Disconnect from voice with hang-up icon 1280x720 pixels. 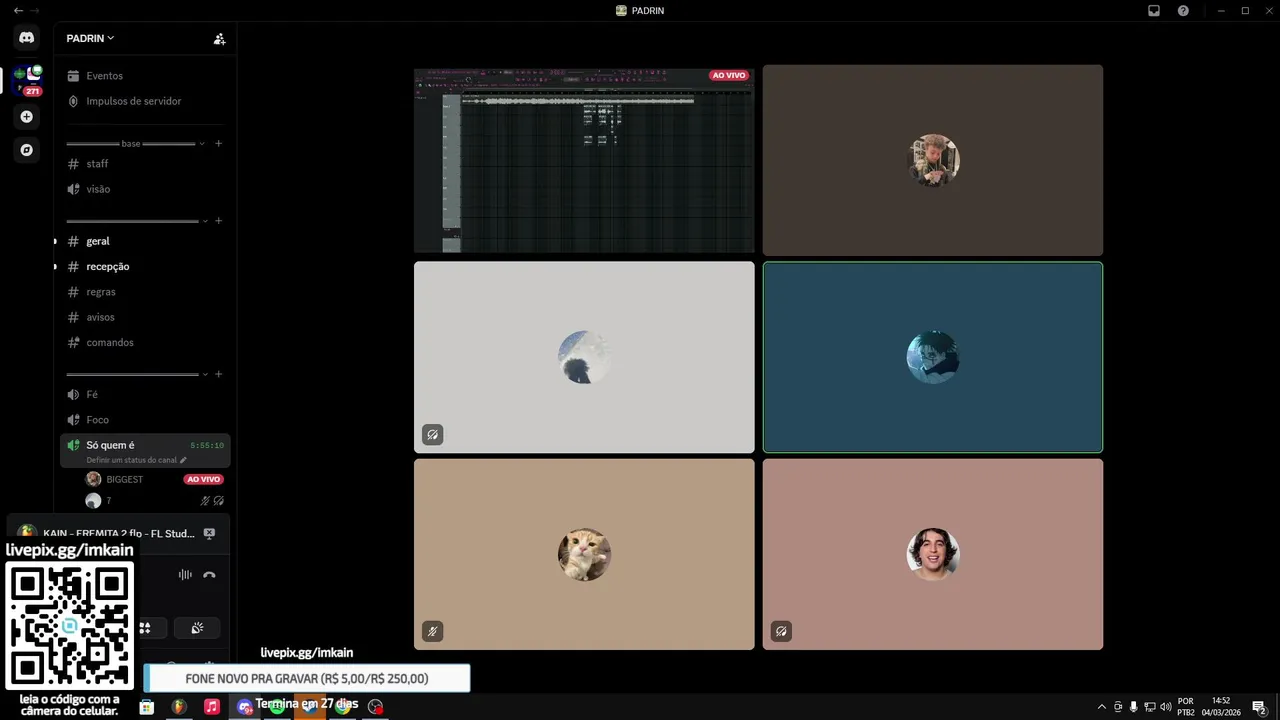209,575
